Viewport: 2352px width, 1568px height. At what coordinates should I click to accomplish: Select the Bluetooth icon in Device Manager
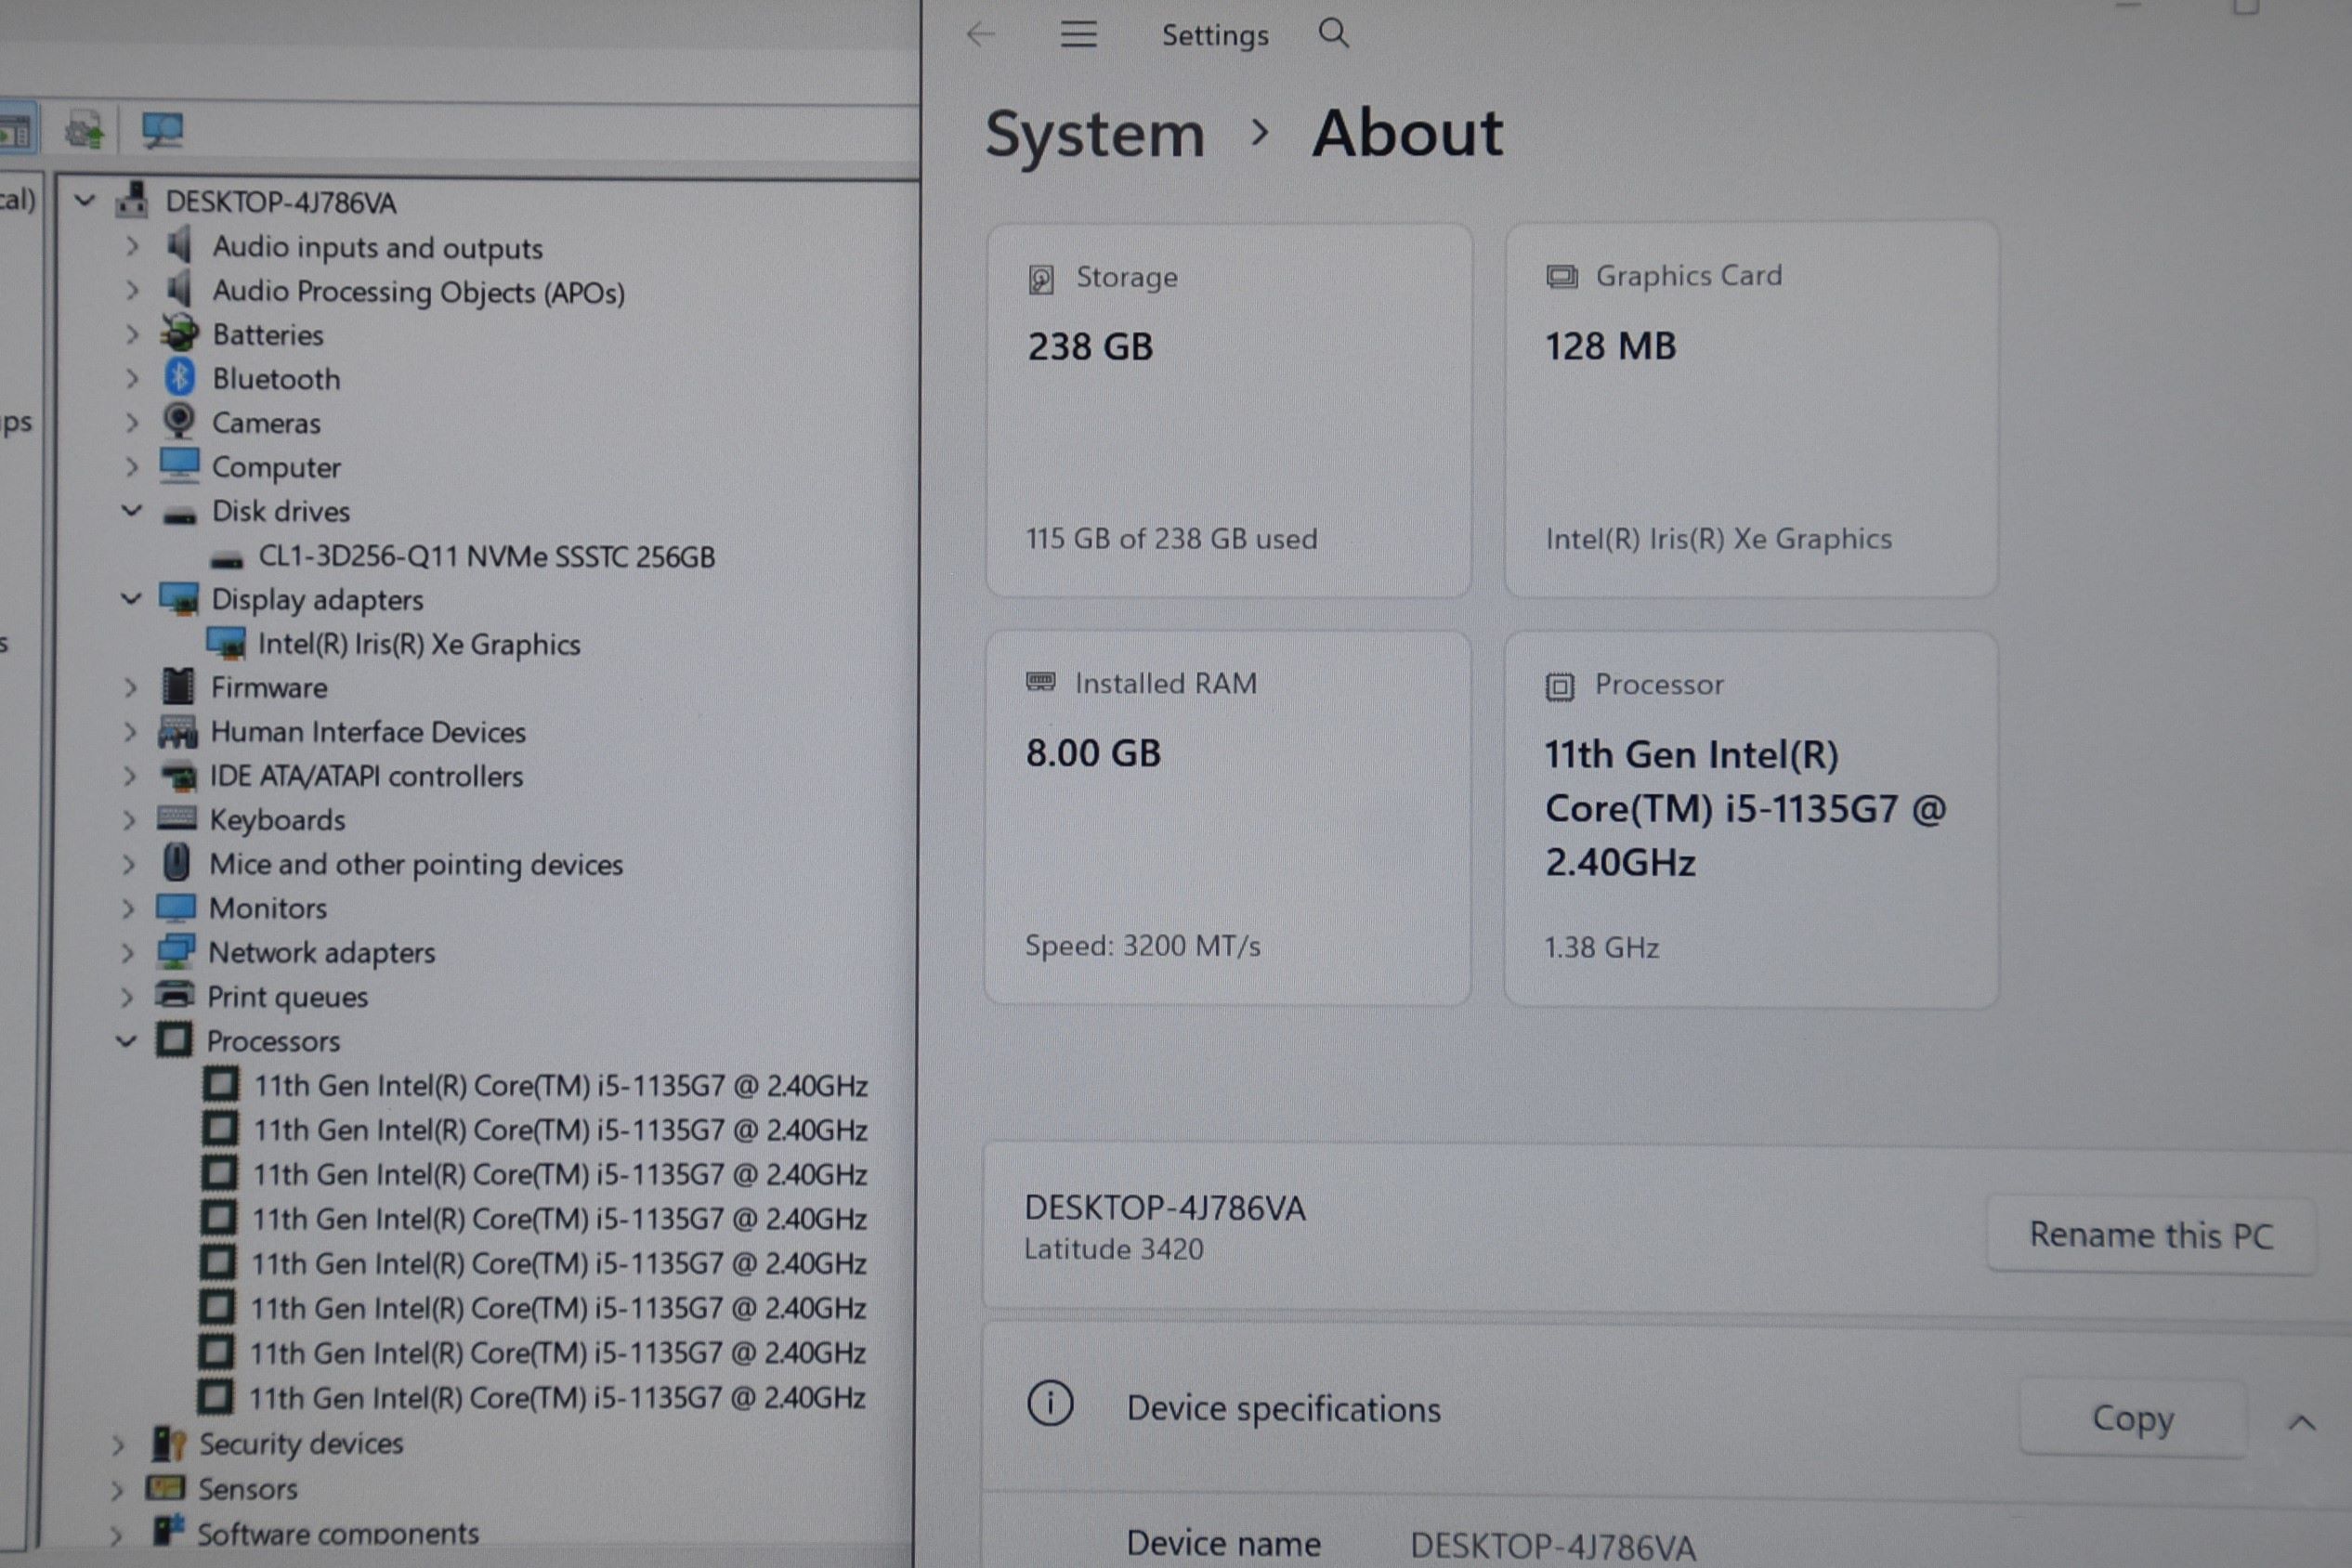pyautogui.click(x=180, y=377)
